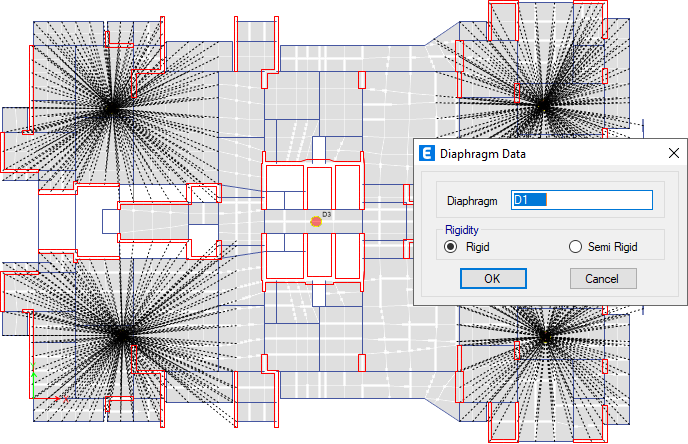This screenshot has width=688, height=444.
Task: Confirm diaphragm data with OK
Action: (x=493, y=279)
